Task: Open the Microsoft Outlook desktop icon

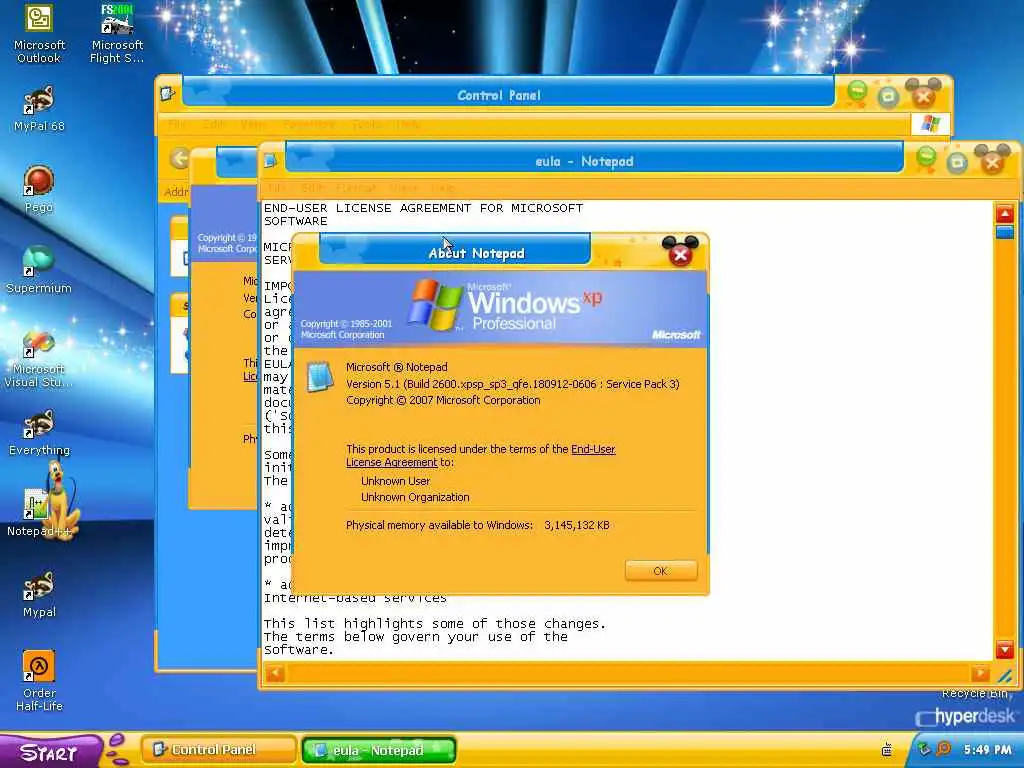Action: [x=39, y=33]
